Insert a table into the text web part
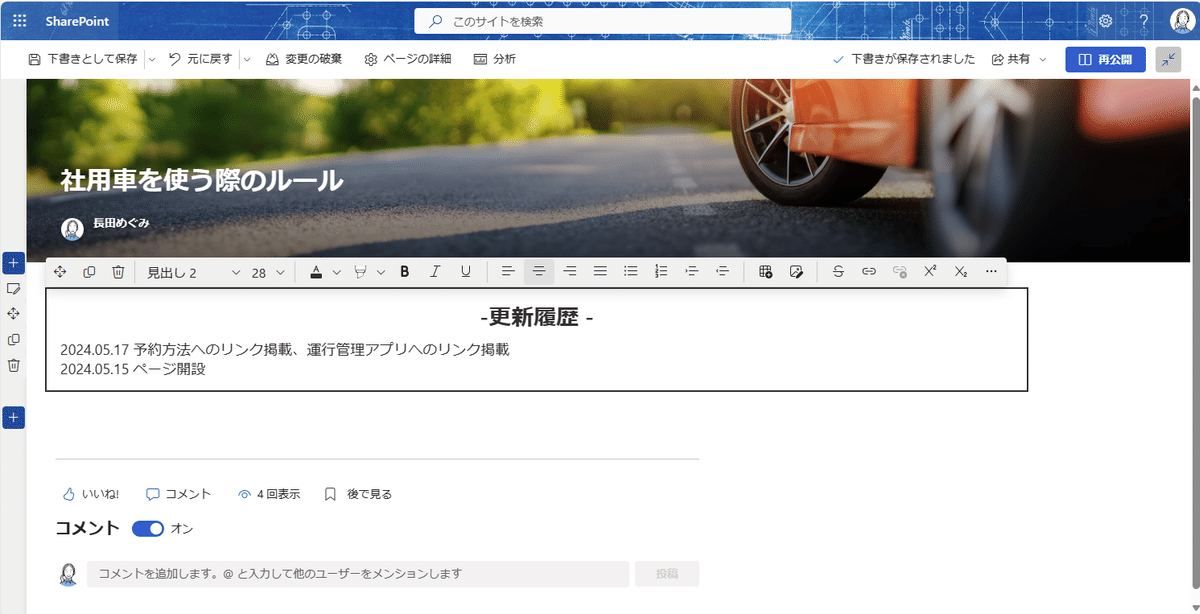This screenshot has width=1200, height=614. pyautogui.click(x=765, y=272)
